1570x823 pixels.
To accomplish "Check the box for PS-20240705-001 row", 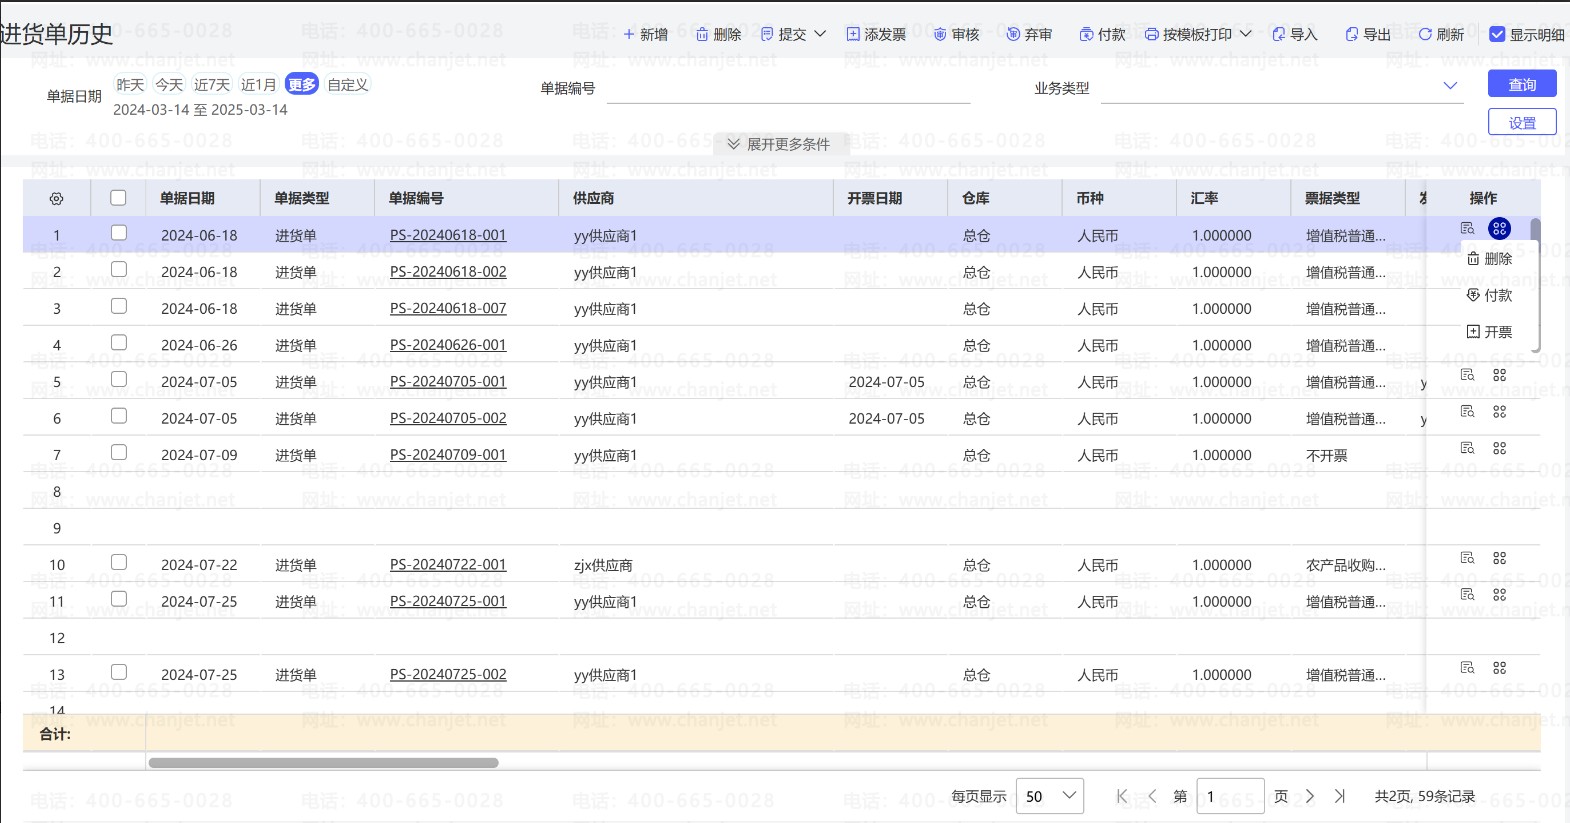I will pyautogui.click(x=119, y=379).
